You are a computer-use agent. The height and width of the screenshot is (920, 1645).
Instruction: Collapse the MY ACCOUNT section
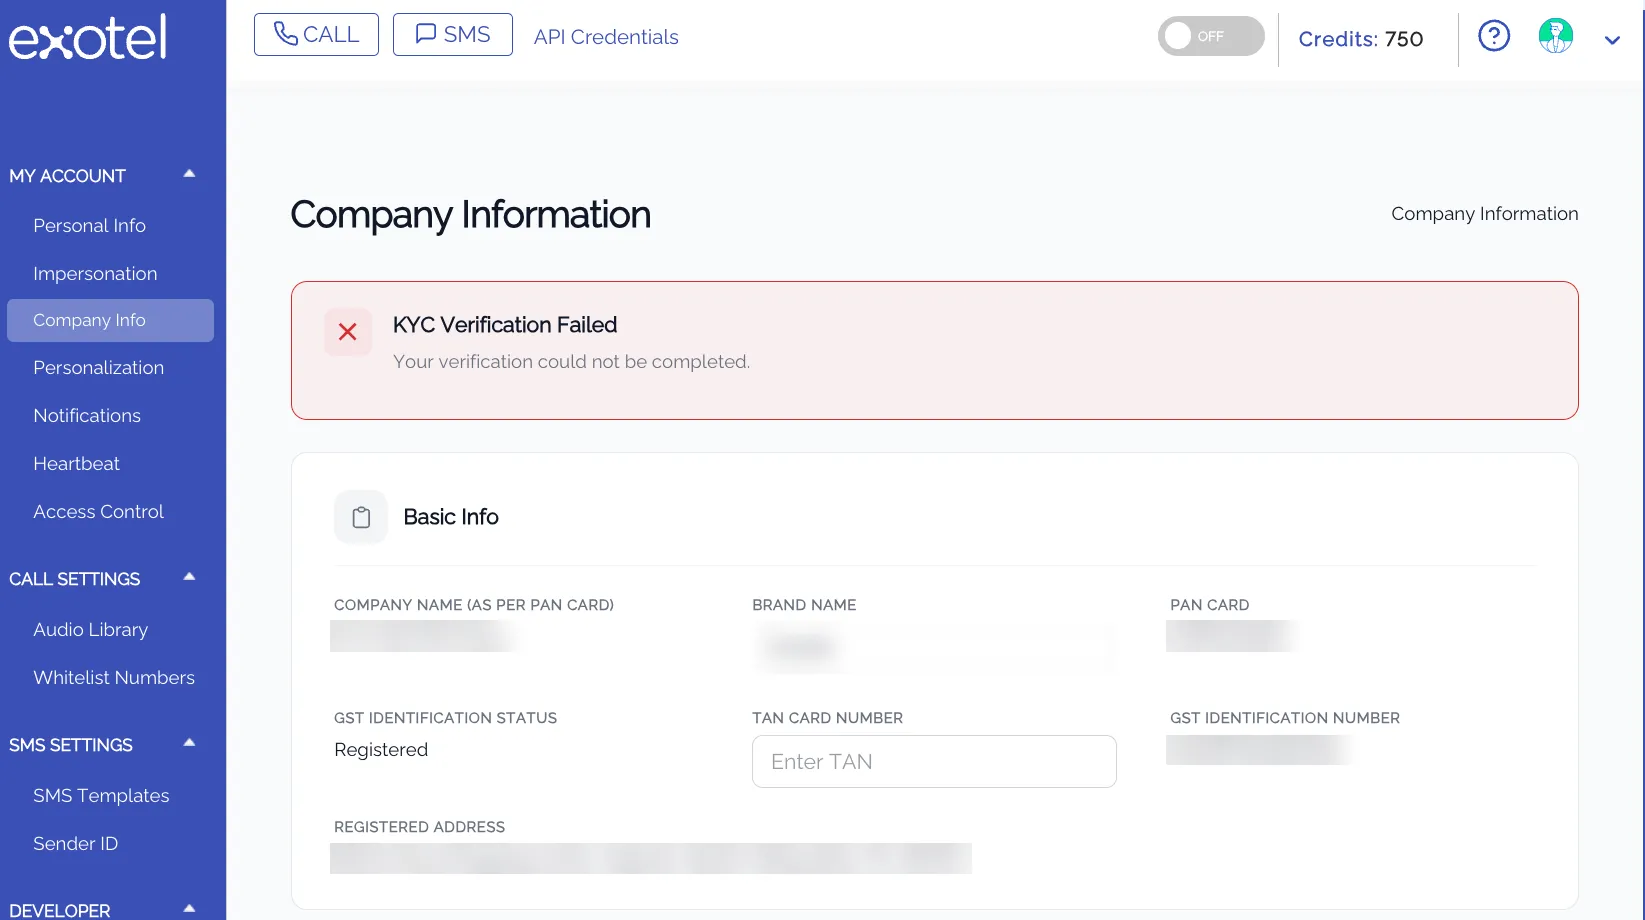tap(189, 174)
